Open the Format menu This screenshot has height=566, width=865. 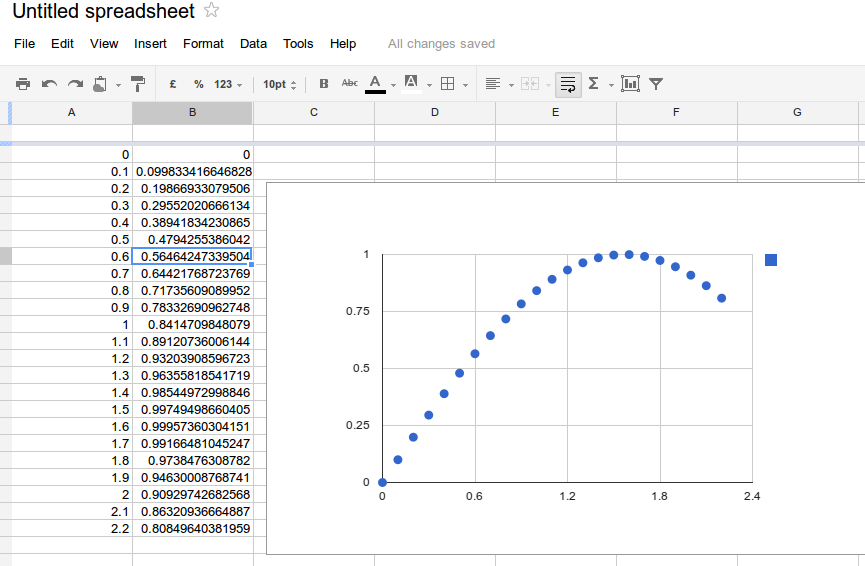point(203,44)
